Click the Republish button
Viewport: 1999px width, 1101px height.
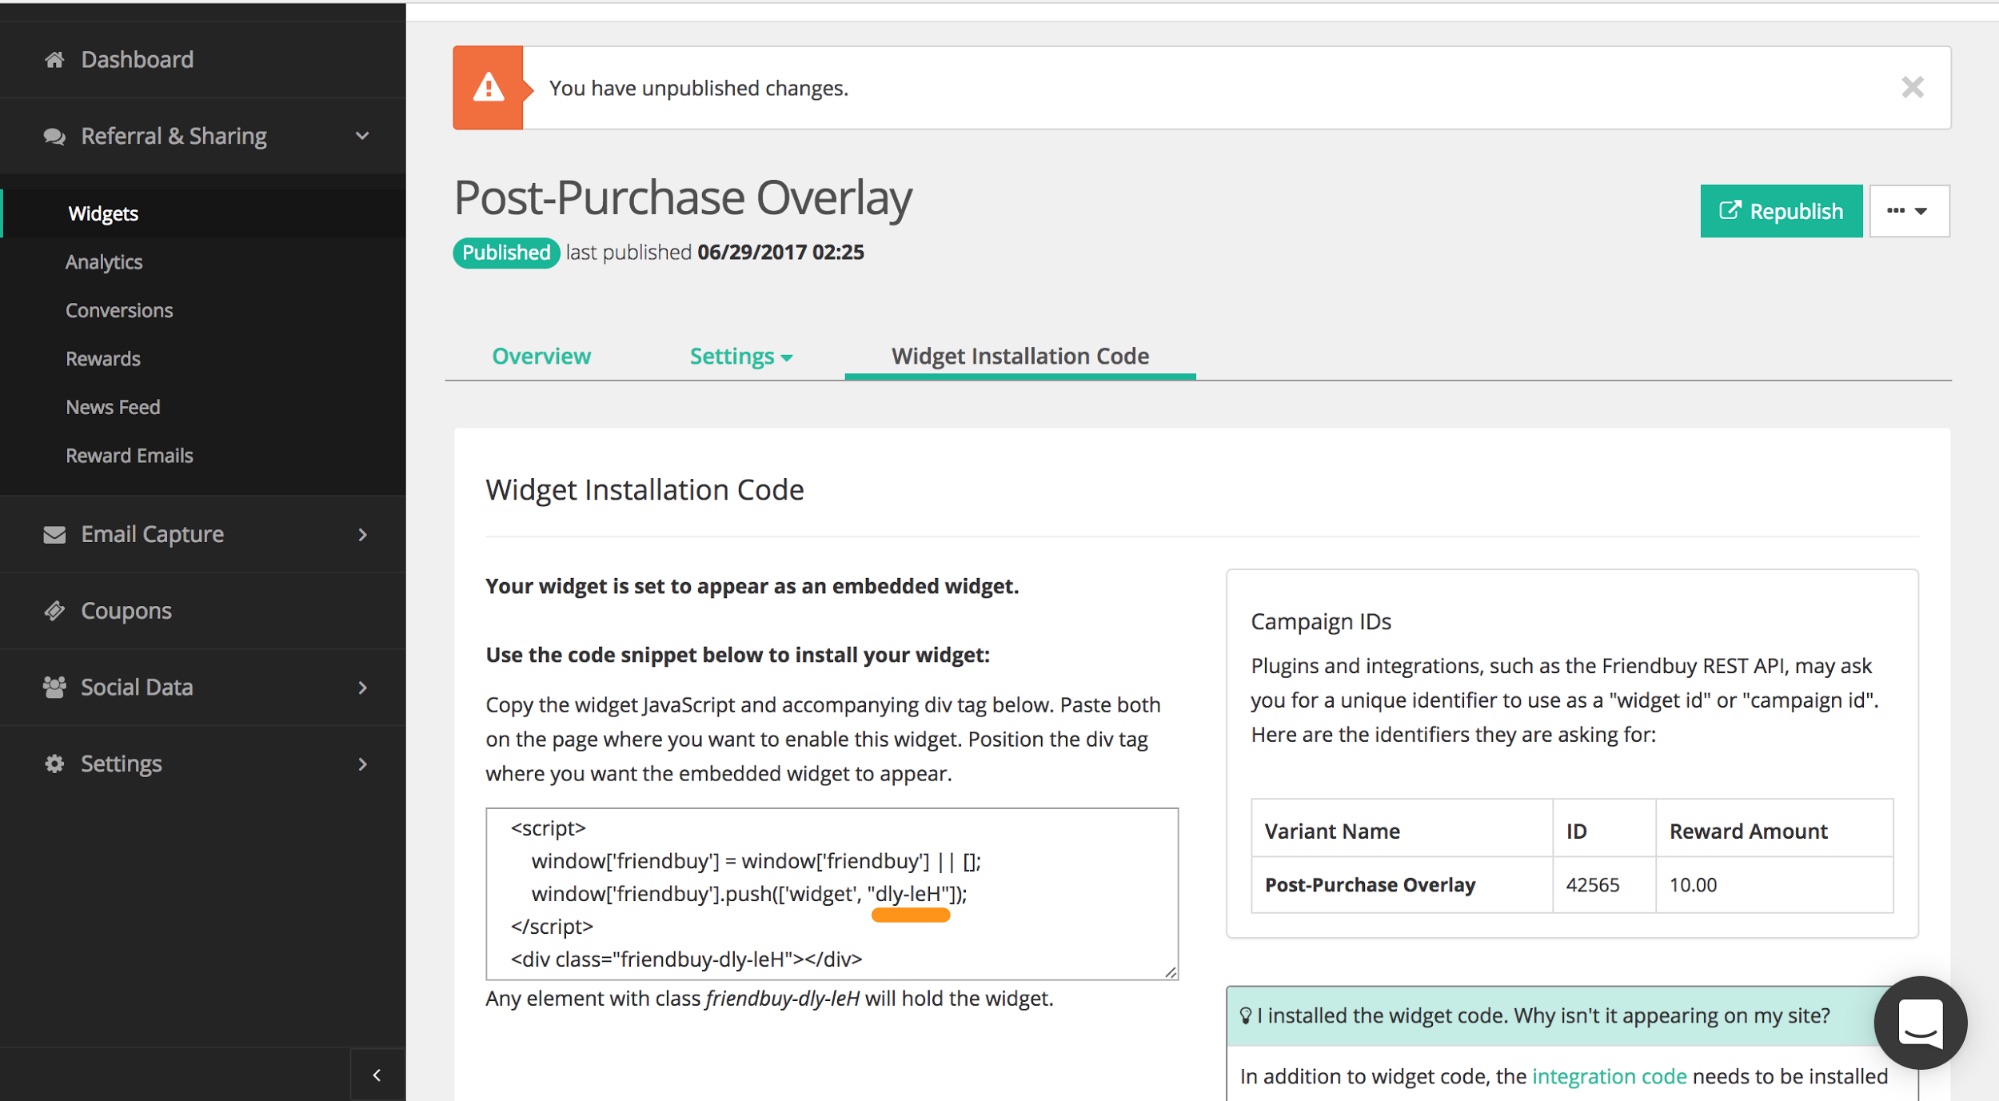(1780, 211)
